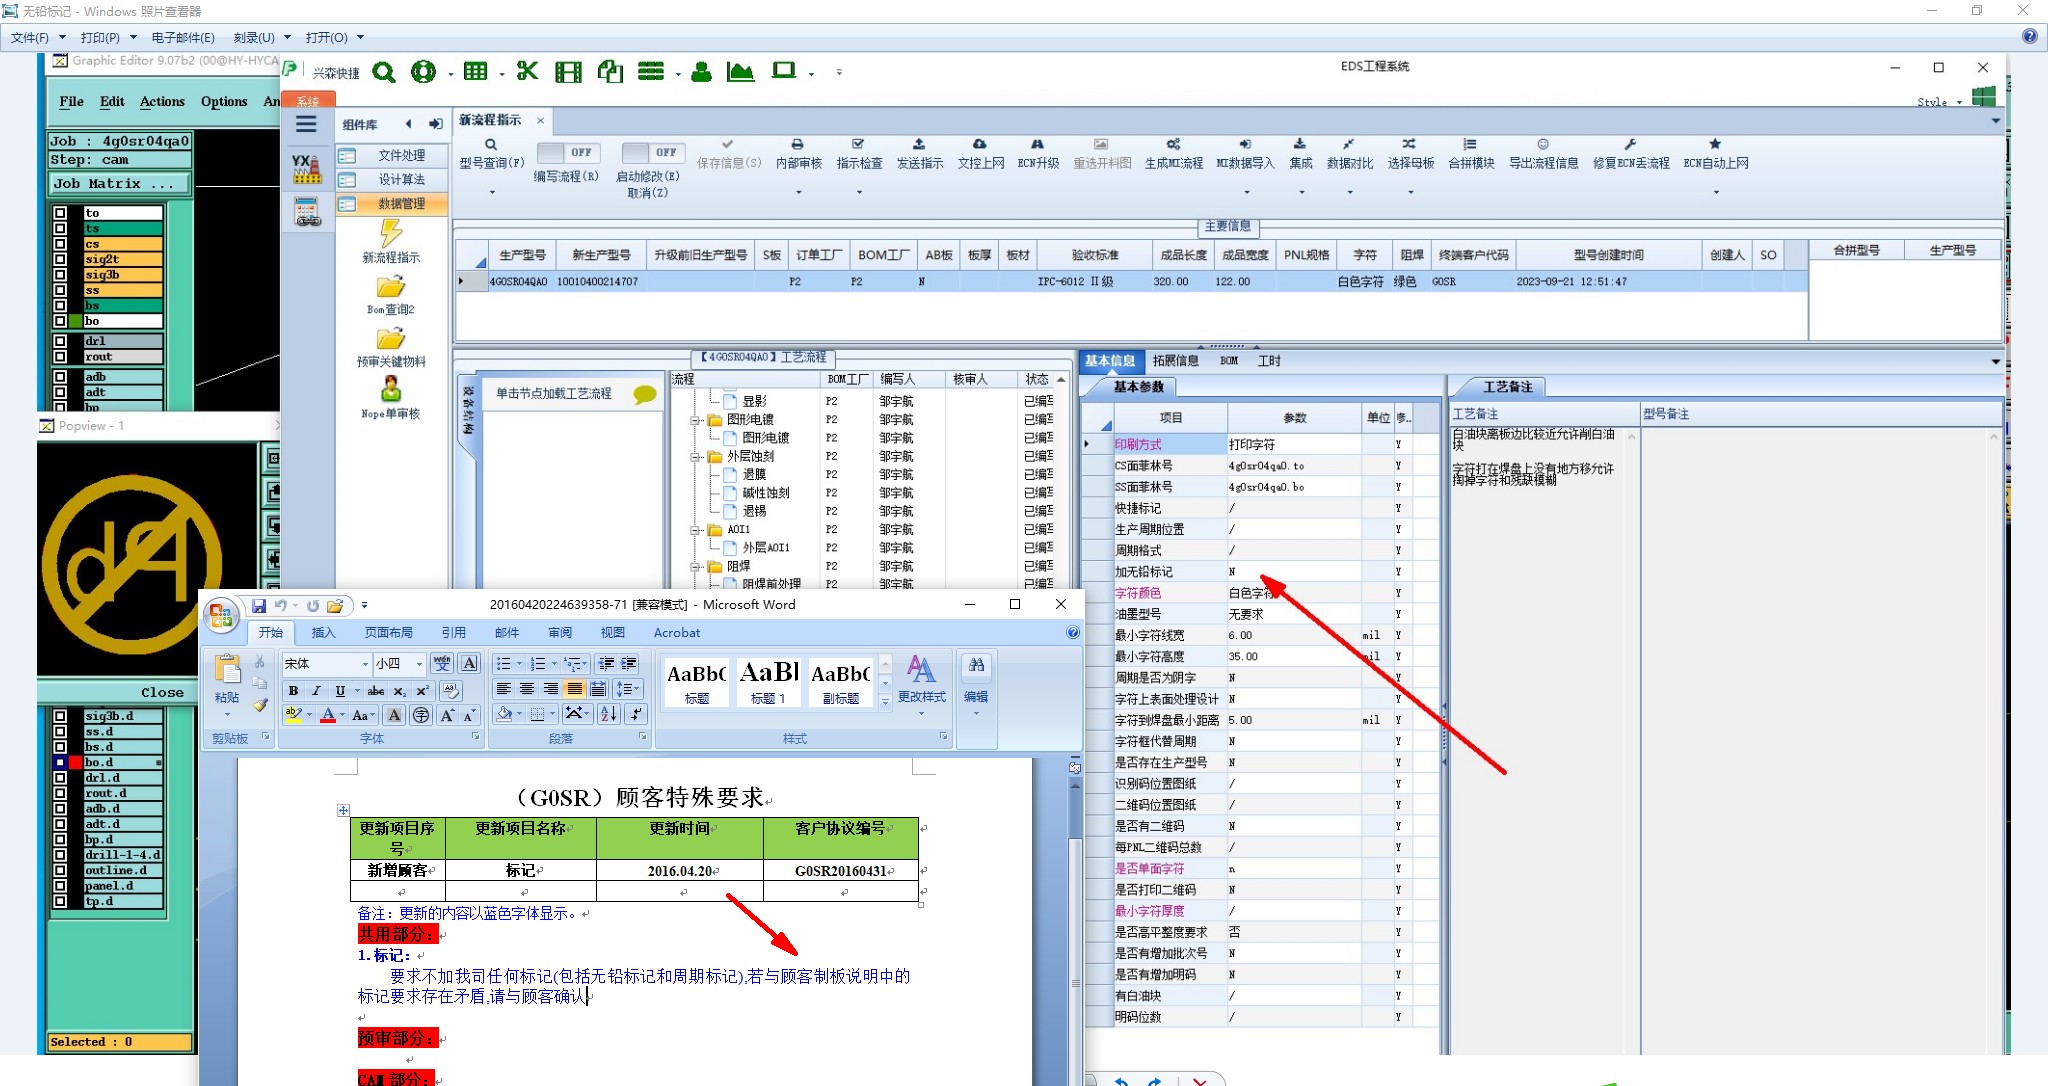2048x1086 pixels.
Task: Open the 页面布局 ribbon tab in Word
Action: point(388,633)
